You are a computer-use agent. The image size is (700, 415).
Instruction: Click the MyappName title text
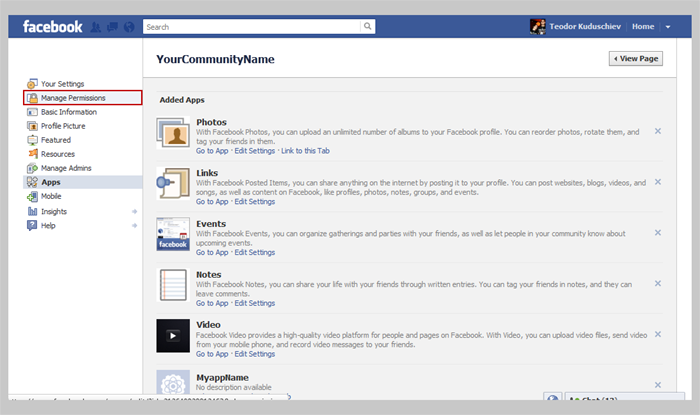[x=222, y=378]
